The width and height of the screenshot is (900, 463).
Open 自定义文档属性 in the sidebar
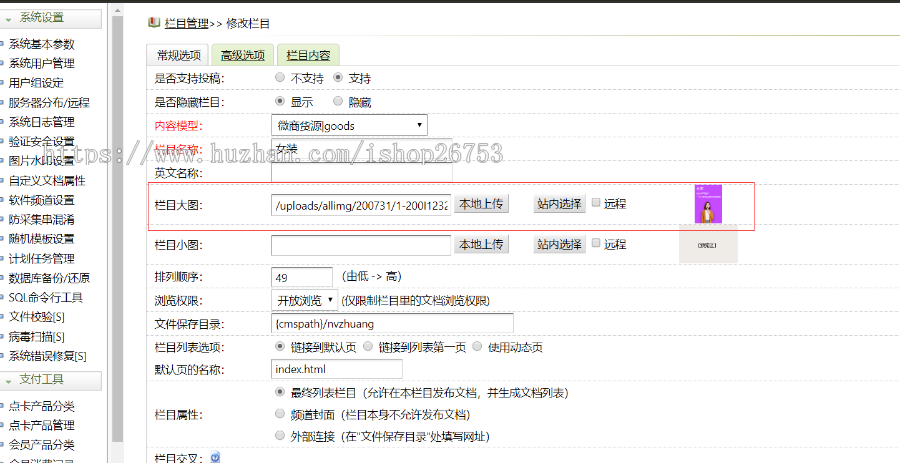(46, 181)
